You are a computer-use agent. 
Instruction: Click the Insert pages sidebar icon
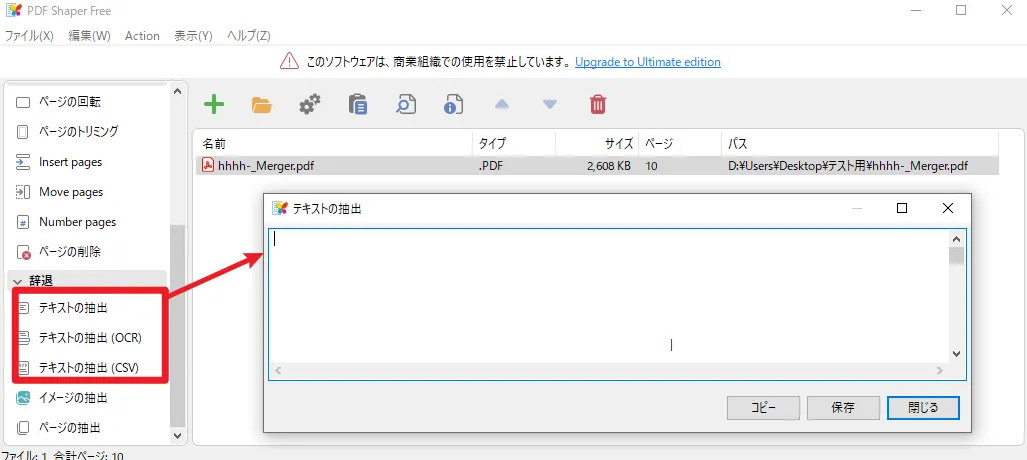(x=23, y=162)
